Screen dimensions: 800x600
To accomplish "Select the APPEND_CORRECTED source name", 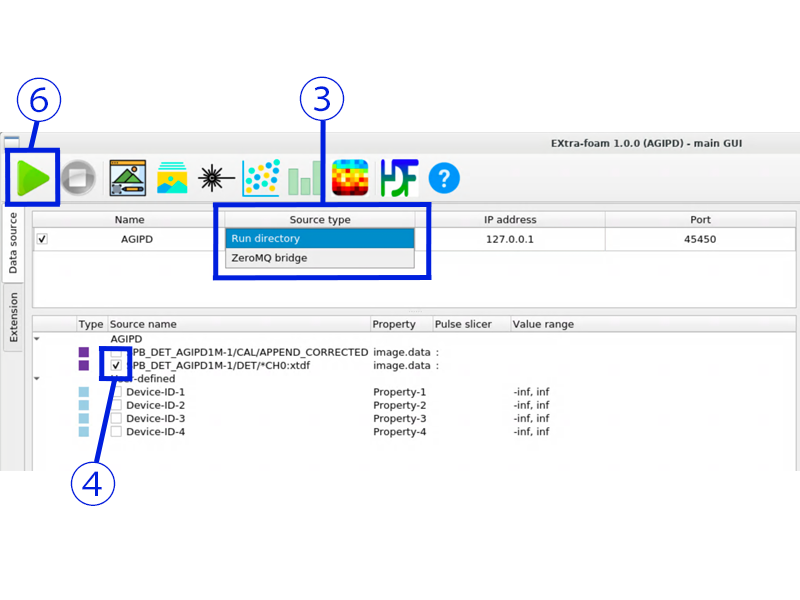I will coord(249,352).
